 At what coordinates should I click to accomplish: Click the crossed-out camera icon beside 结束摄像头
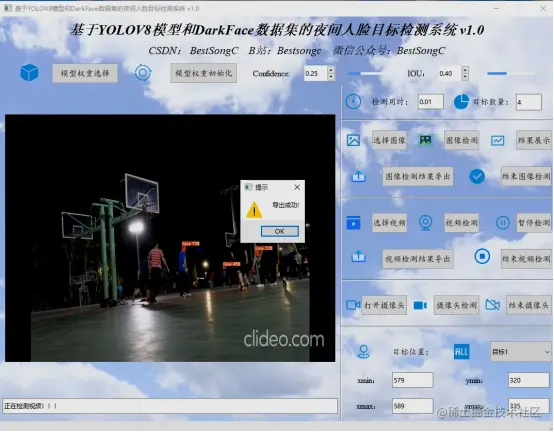493,304
